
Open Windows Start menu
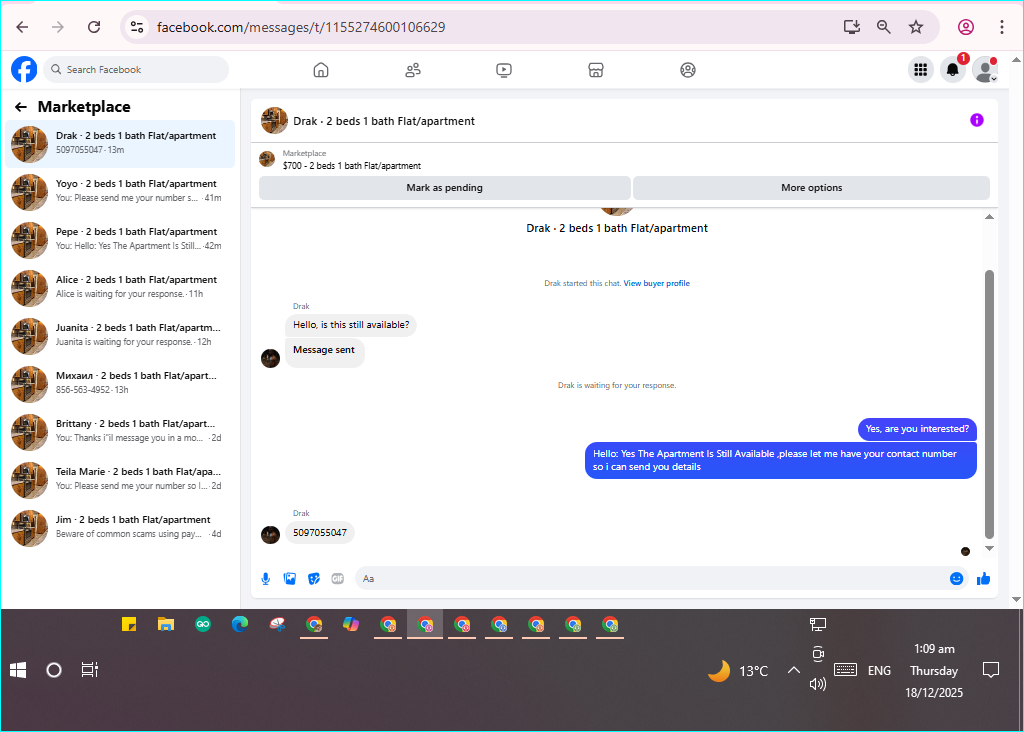pyautogui.click(x=18, y=670)
